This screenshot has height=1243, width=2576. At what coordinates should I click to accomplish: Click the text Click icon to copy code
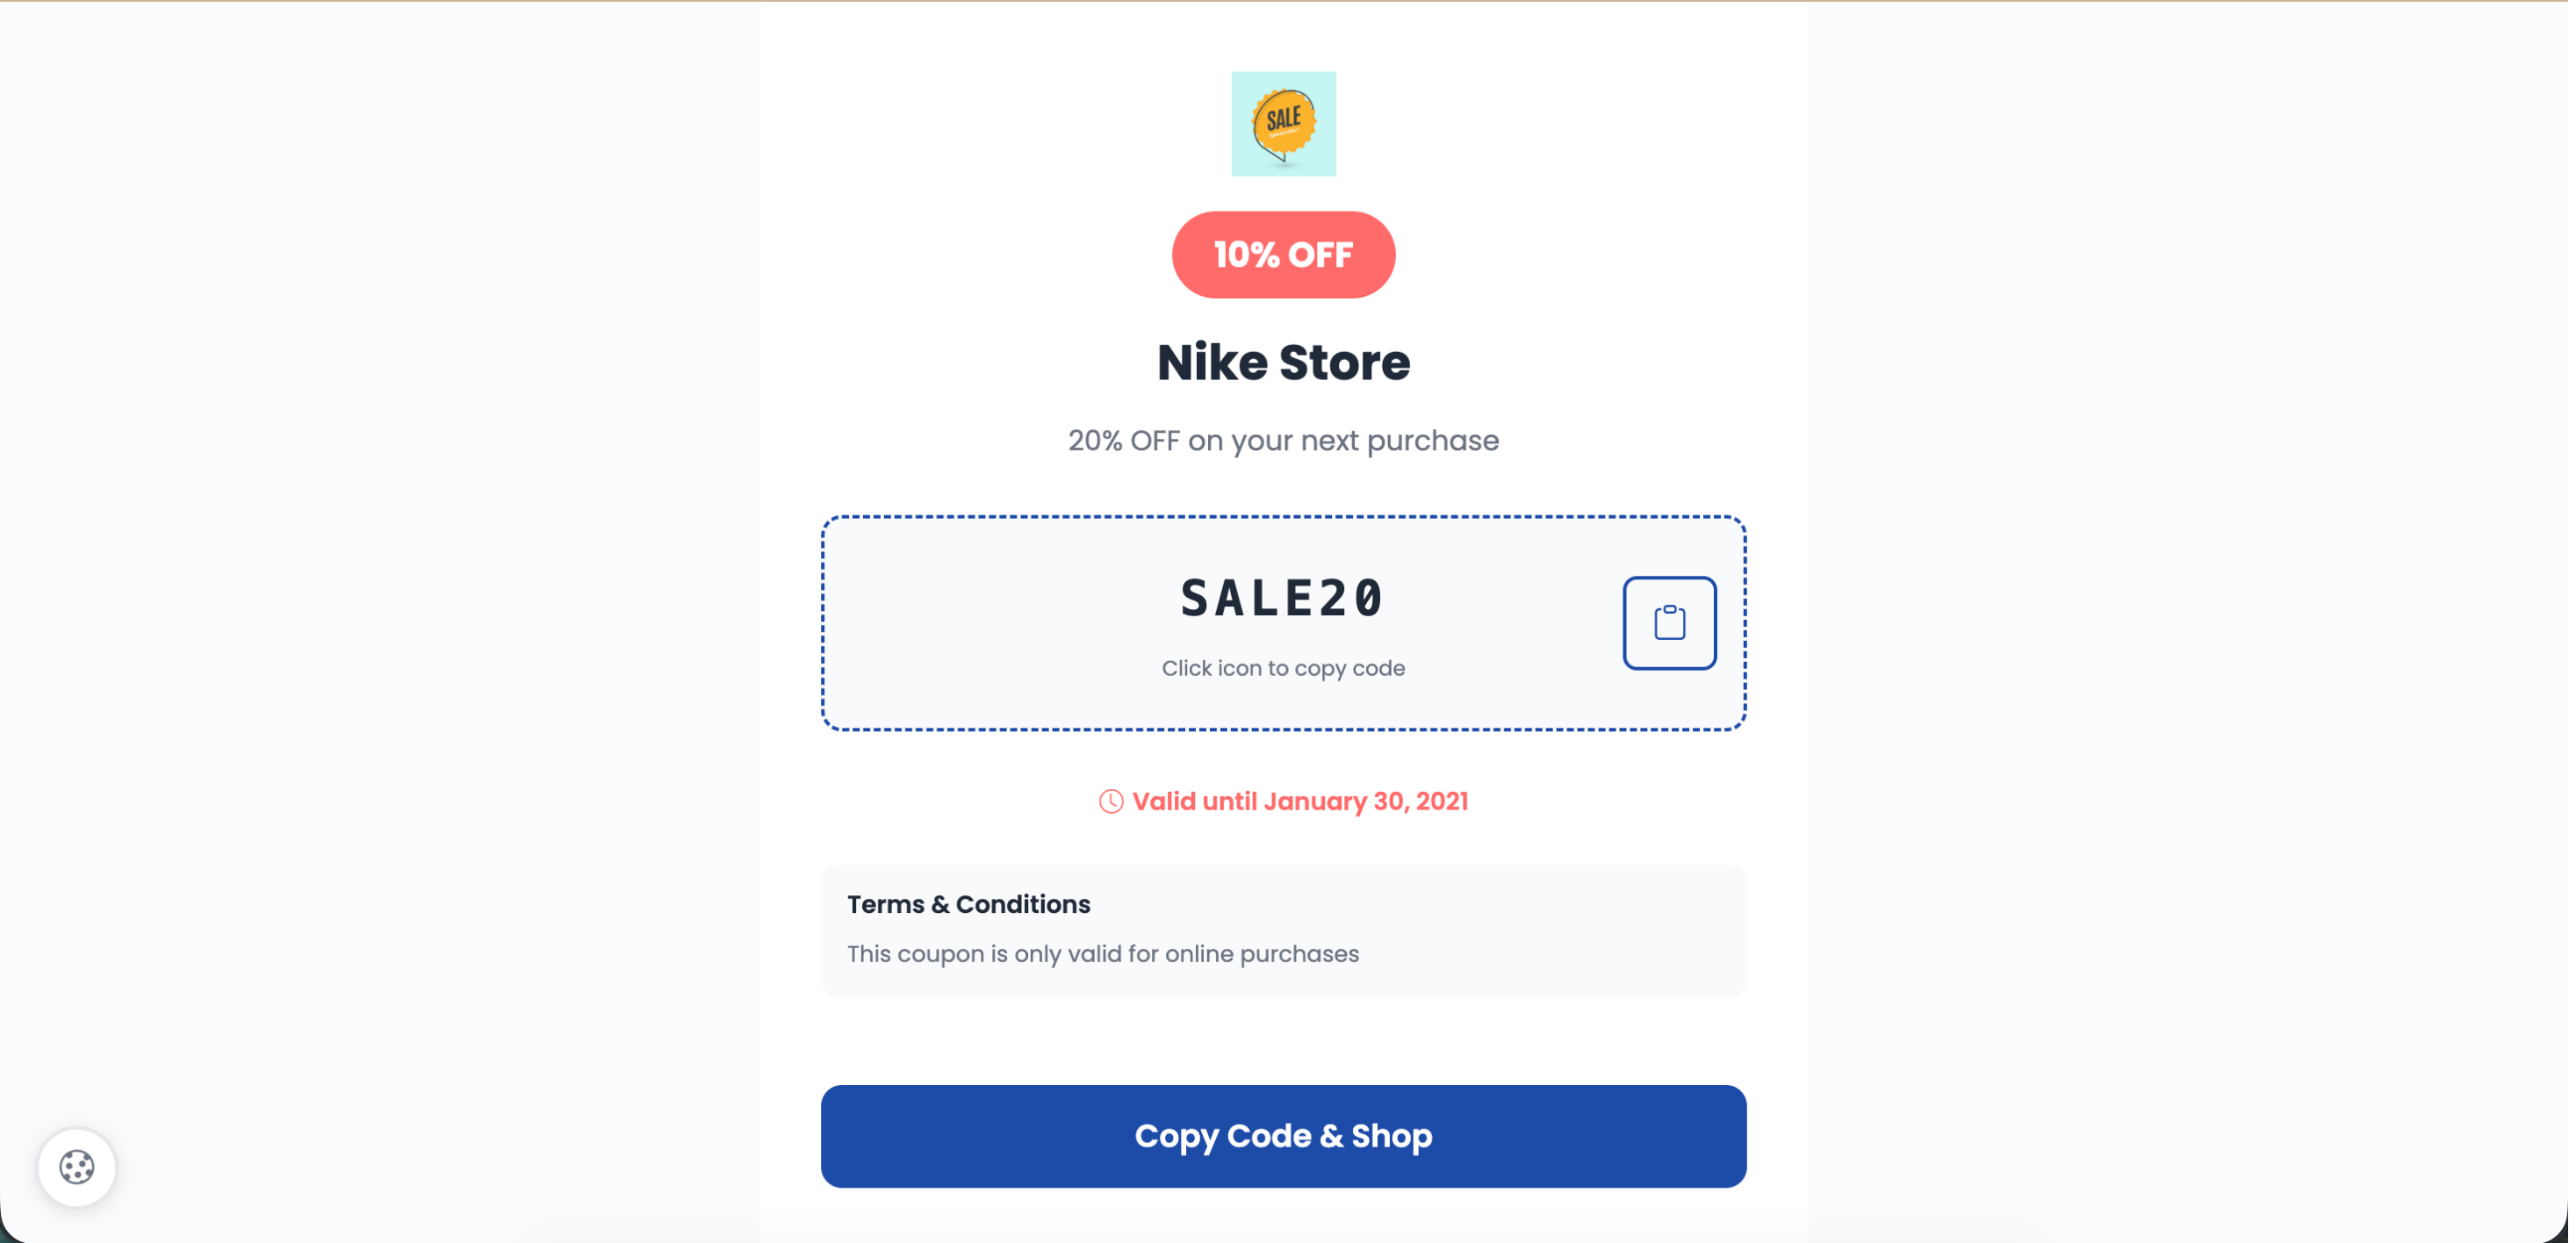[1283, 668]
